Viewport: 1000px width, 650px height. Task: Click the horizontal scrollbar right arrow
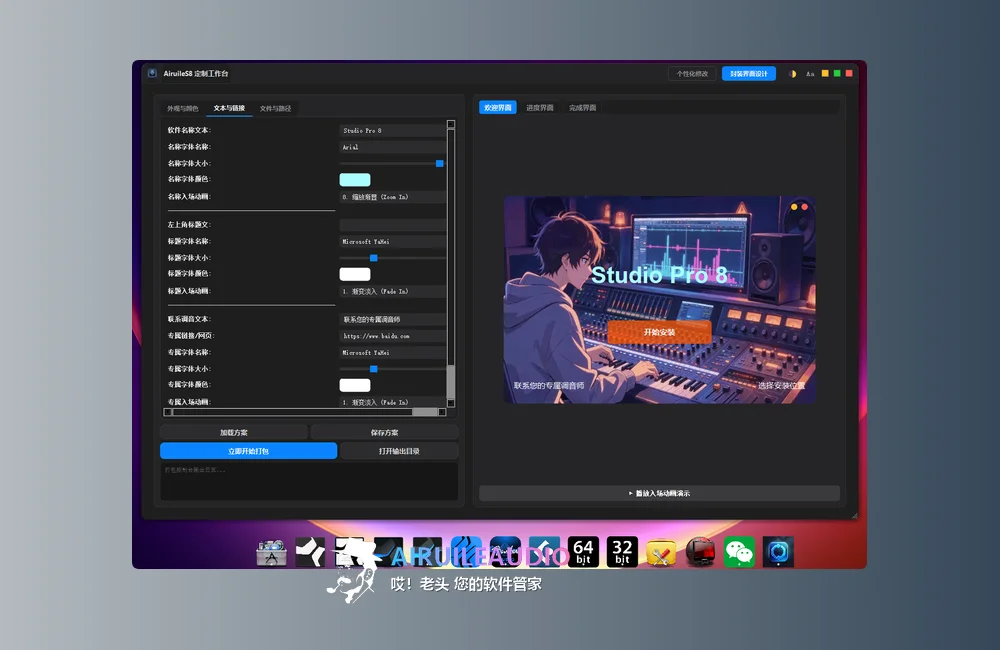pos(442,412)
